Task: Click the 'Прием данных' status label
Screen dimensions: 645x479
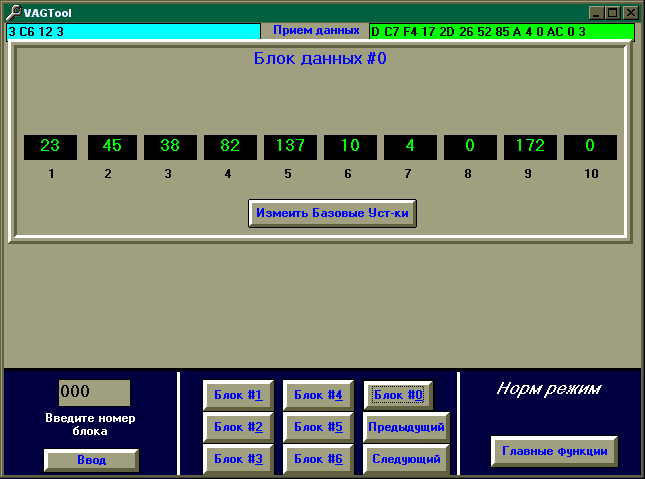Action: [316, 30]
